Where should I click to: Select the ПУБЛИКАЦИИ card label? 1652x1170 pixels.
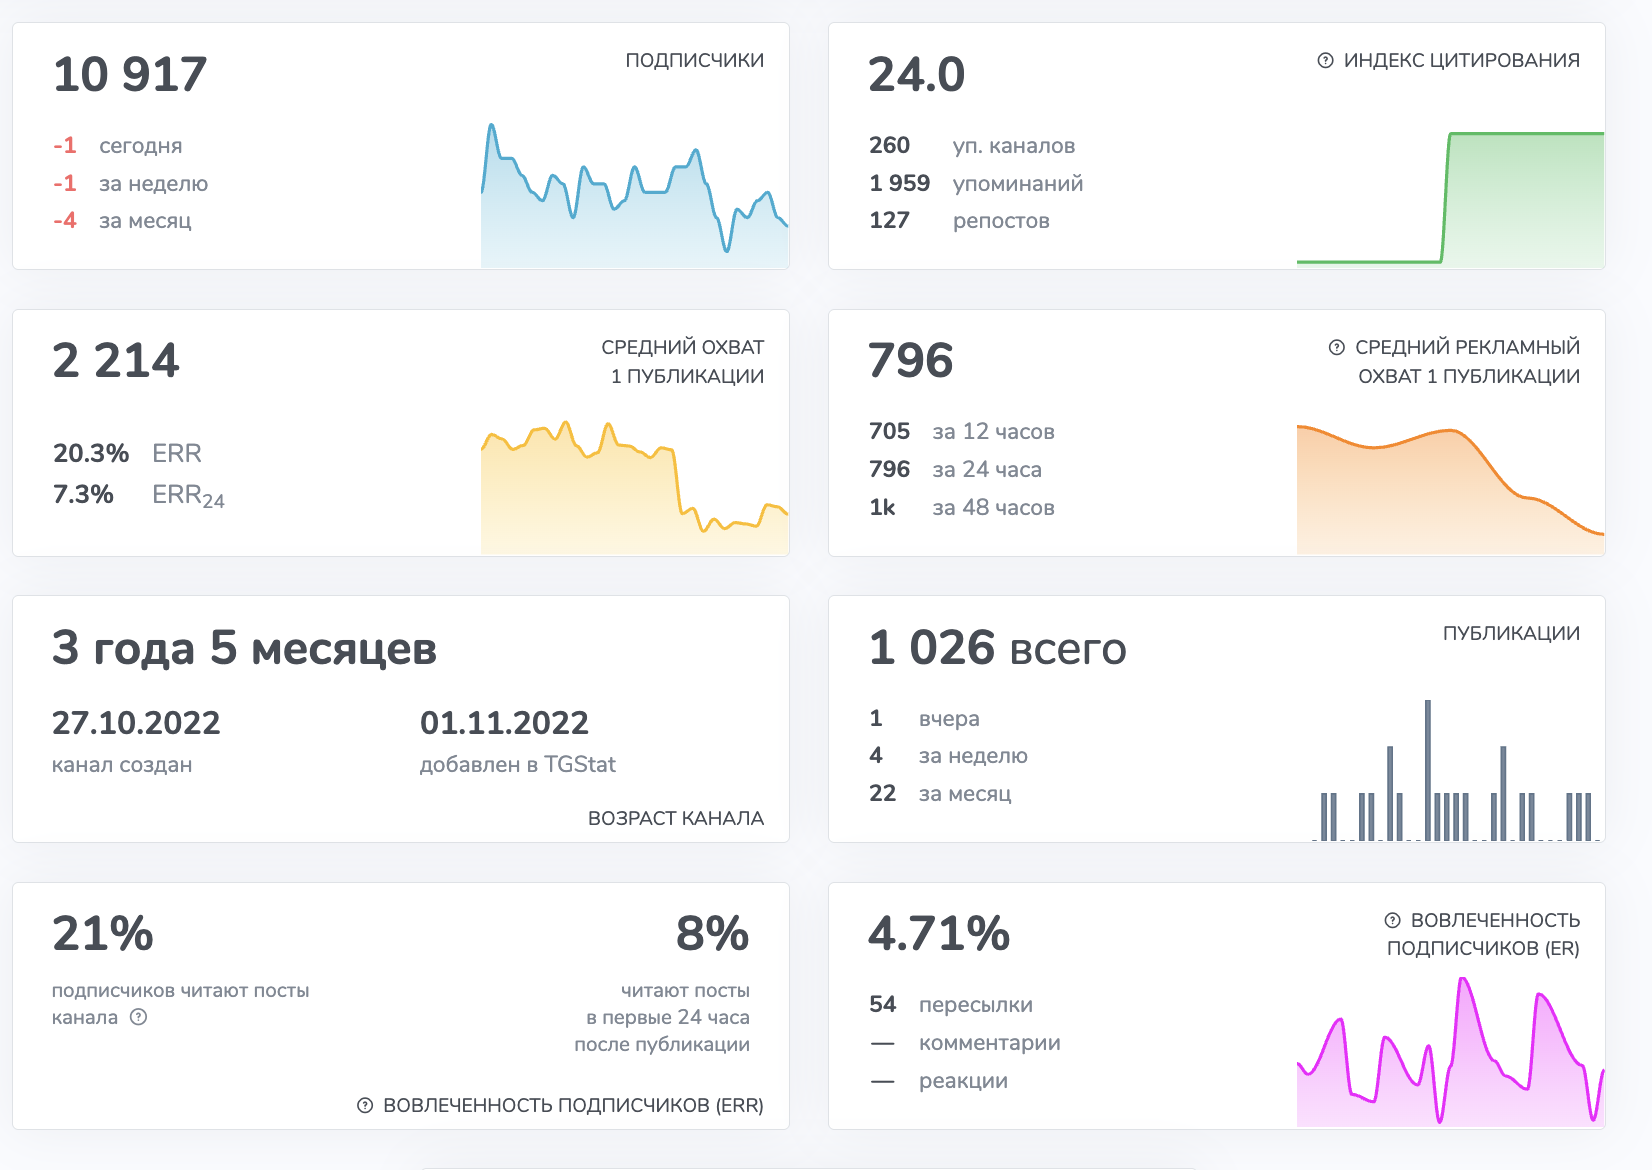coord(1509,632)
